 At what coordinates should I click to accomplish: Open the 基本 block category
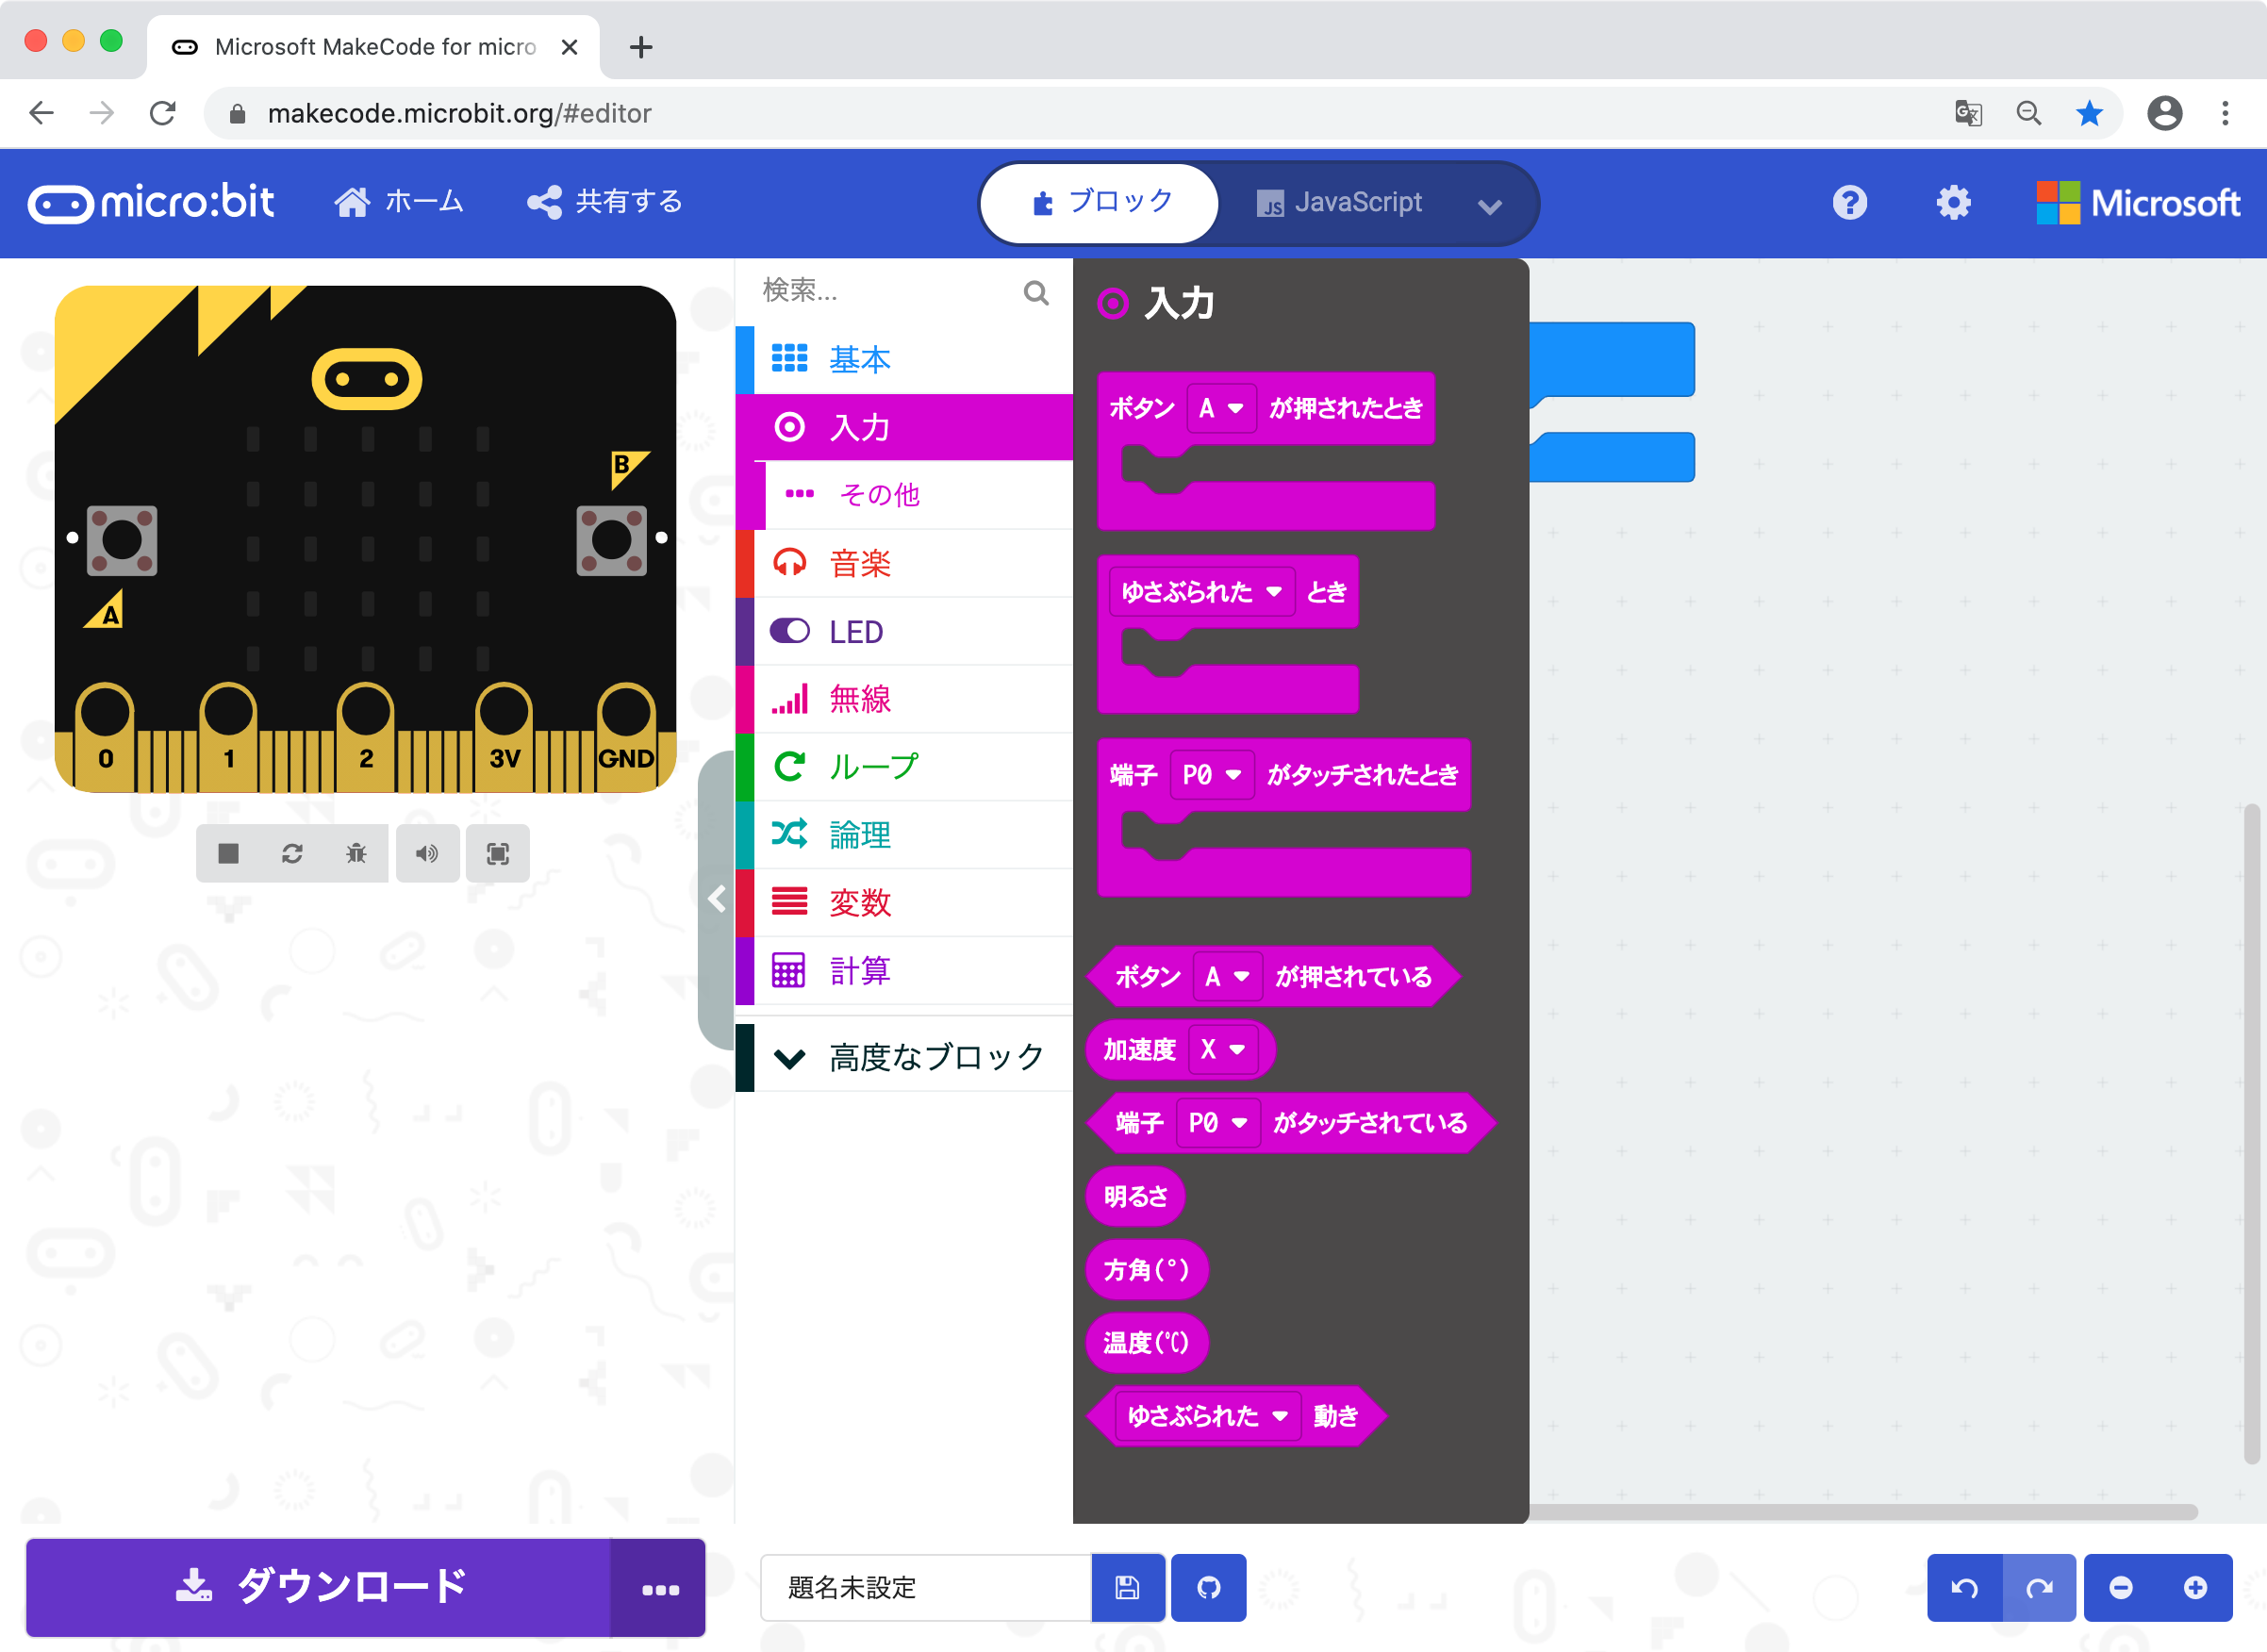pos(904,359)
